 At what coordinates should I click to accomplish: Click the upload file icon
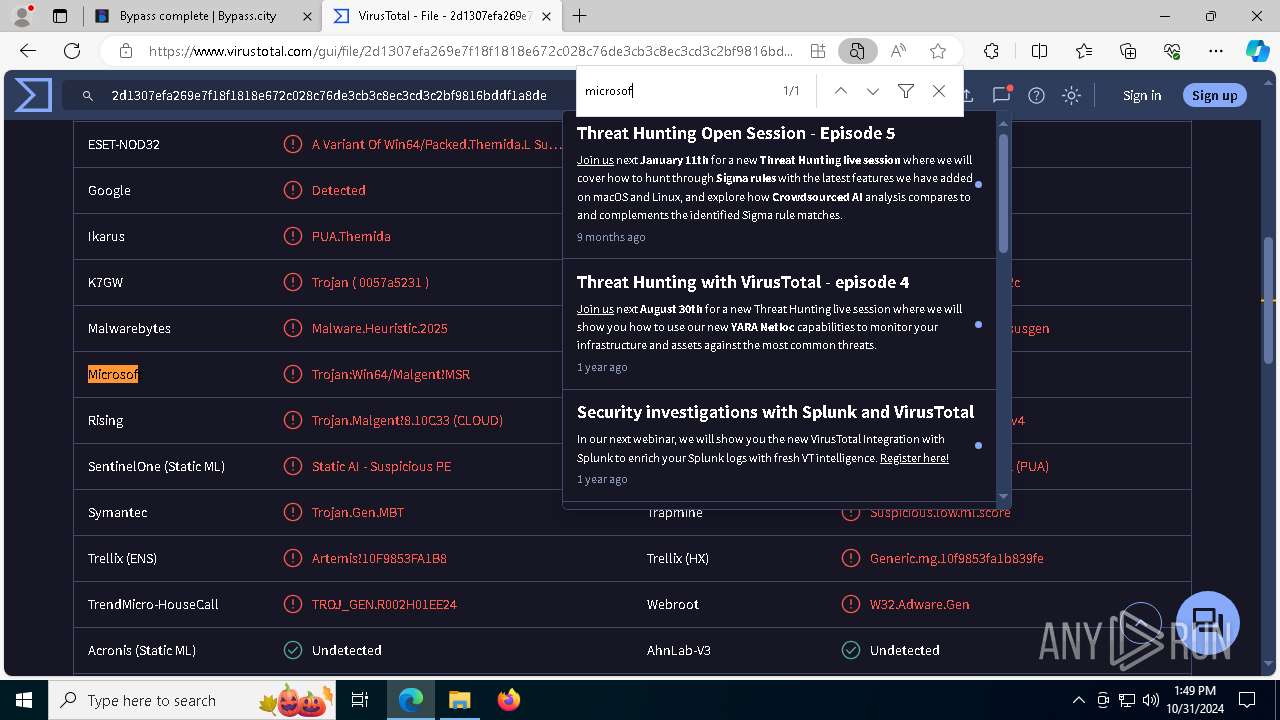(x=967, y=95)
